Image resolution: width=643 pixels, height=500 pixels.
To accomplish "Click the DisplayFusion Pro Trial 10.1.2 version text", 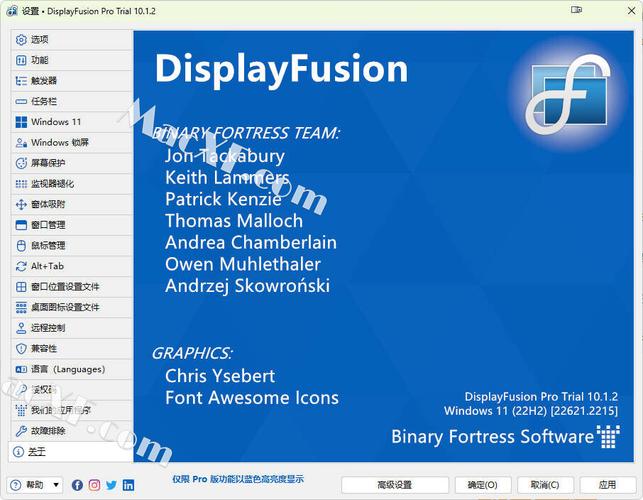I will coord(541,397).
